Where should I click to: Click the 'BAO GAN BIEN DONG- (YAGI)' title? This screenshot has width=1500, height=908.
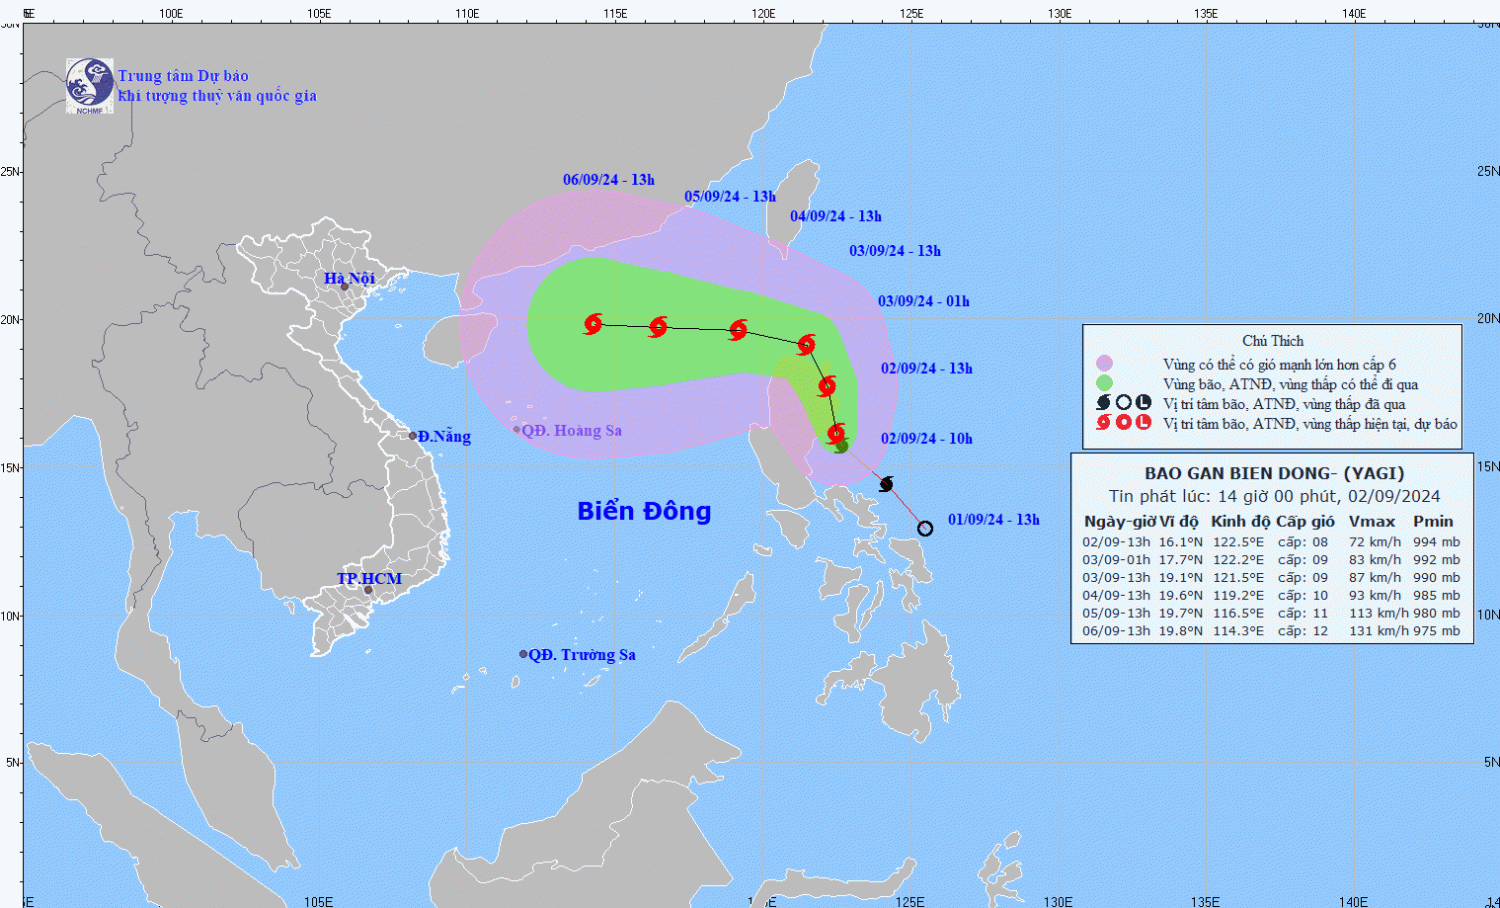click(1273, 473)
